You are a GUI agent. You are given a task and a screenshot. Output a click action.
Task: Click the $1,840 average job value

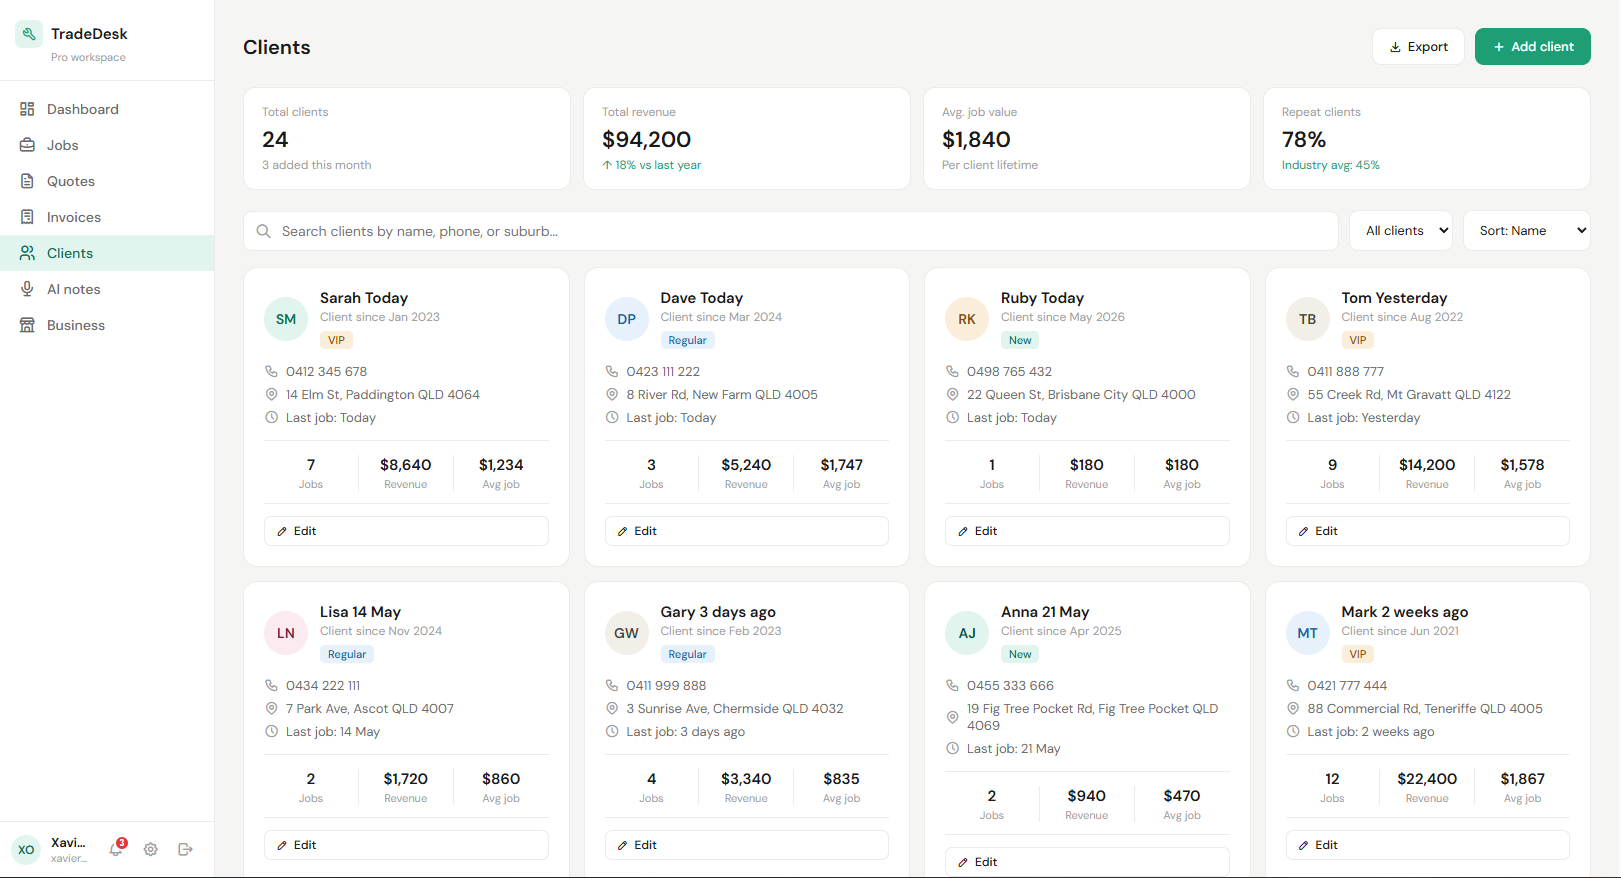976,140
